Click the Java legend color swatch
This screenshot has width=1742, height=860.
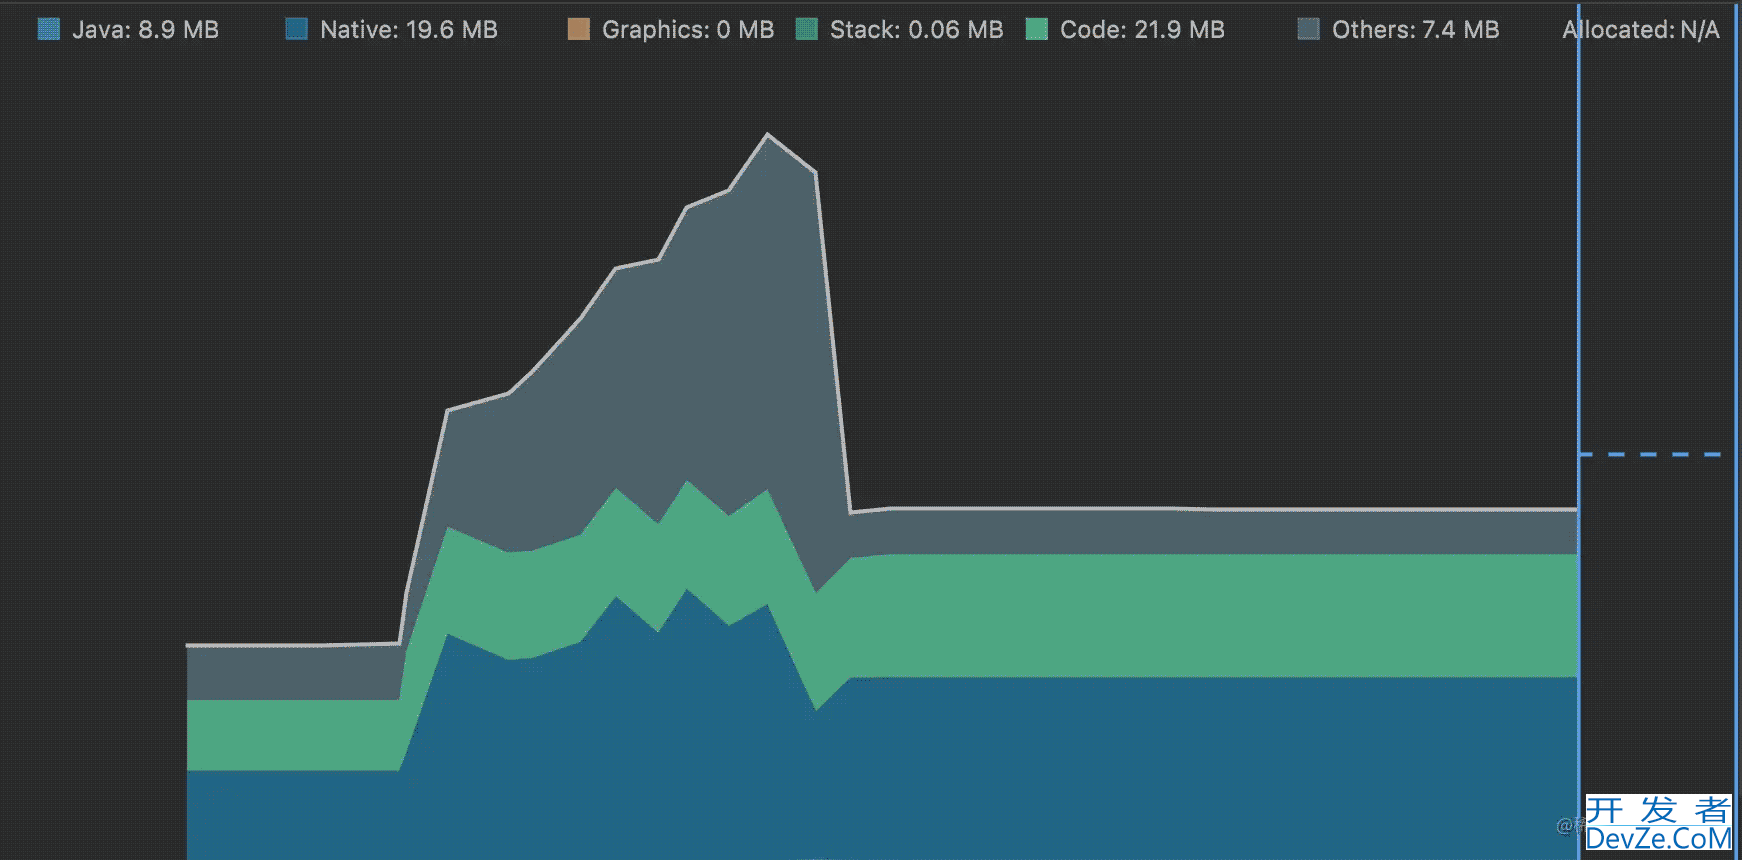[x=48, y=30]
